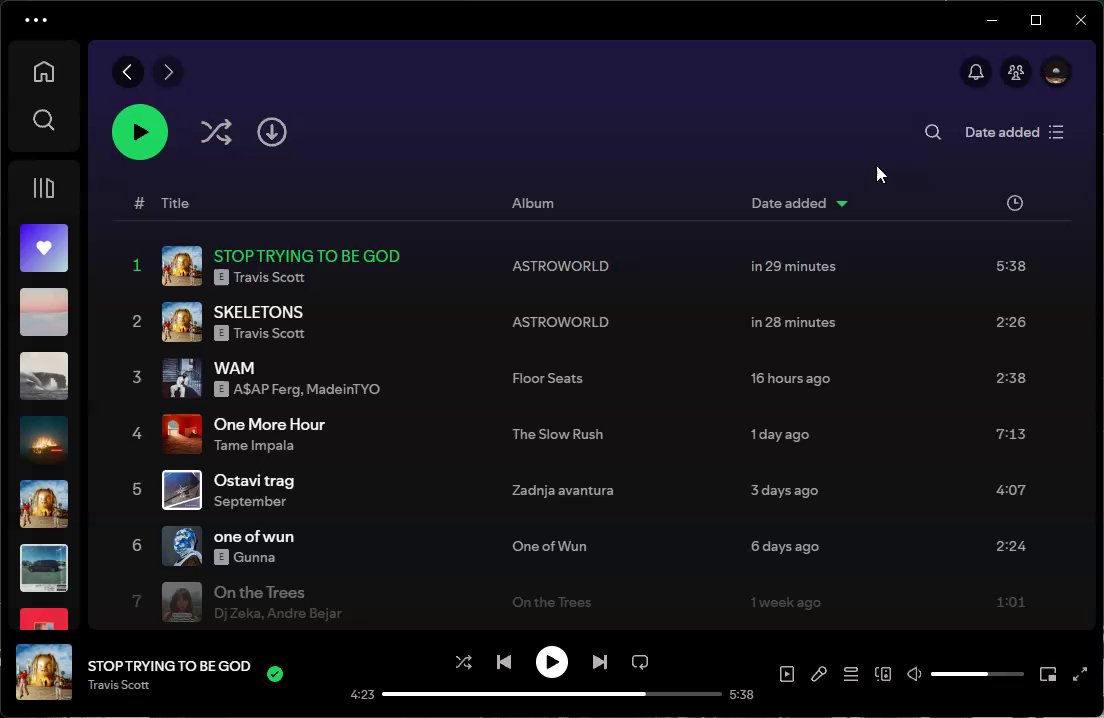Toggle shuffle in the player bar

coord(463,662)
